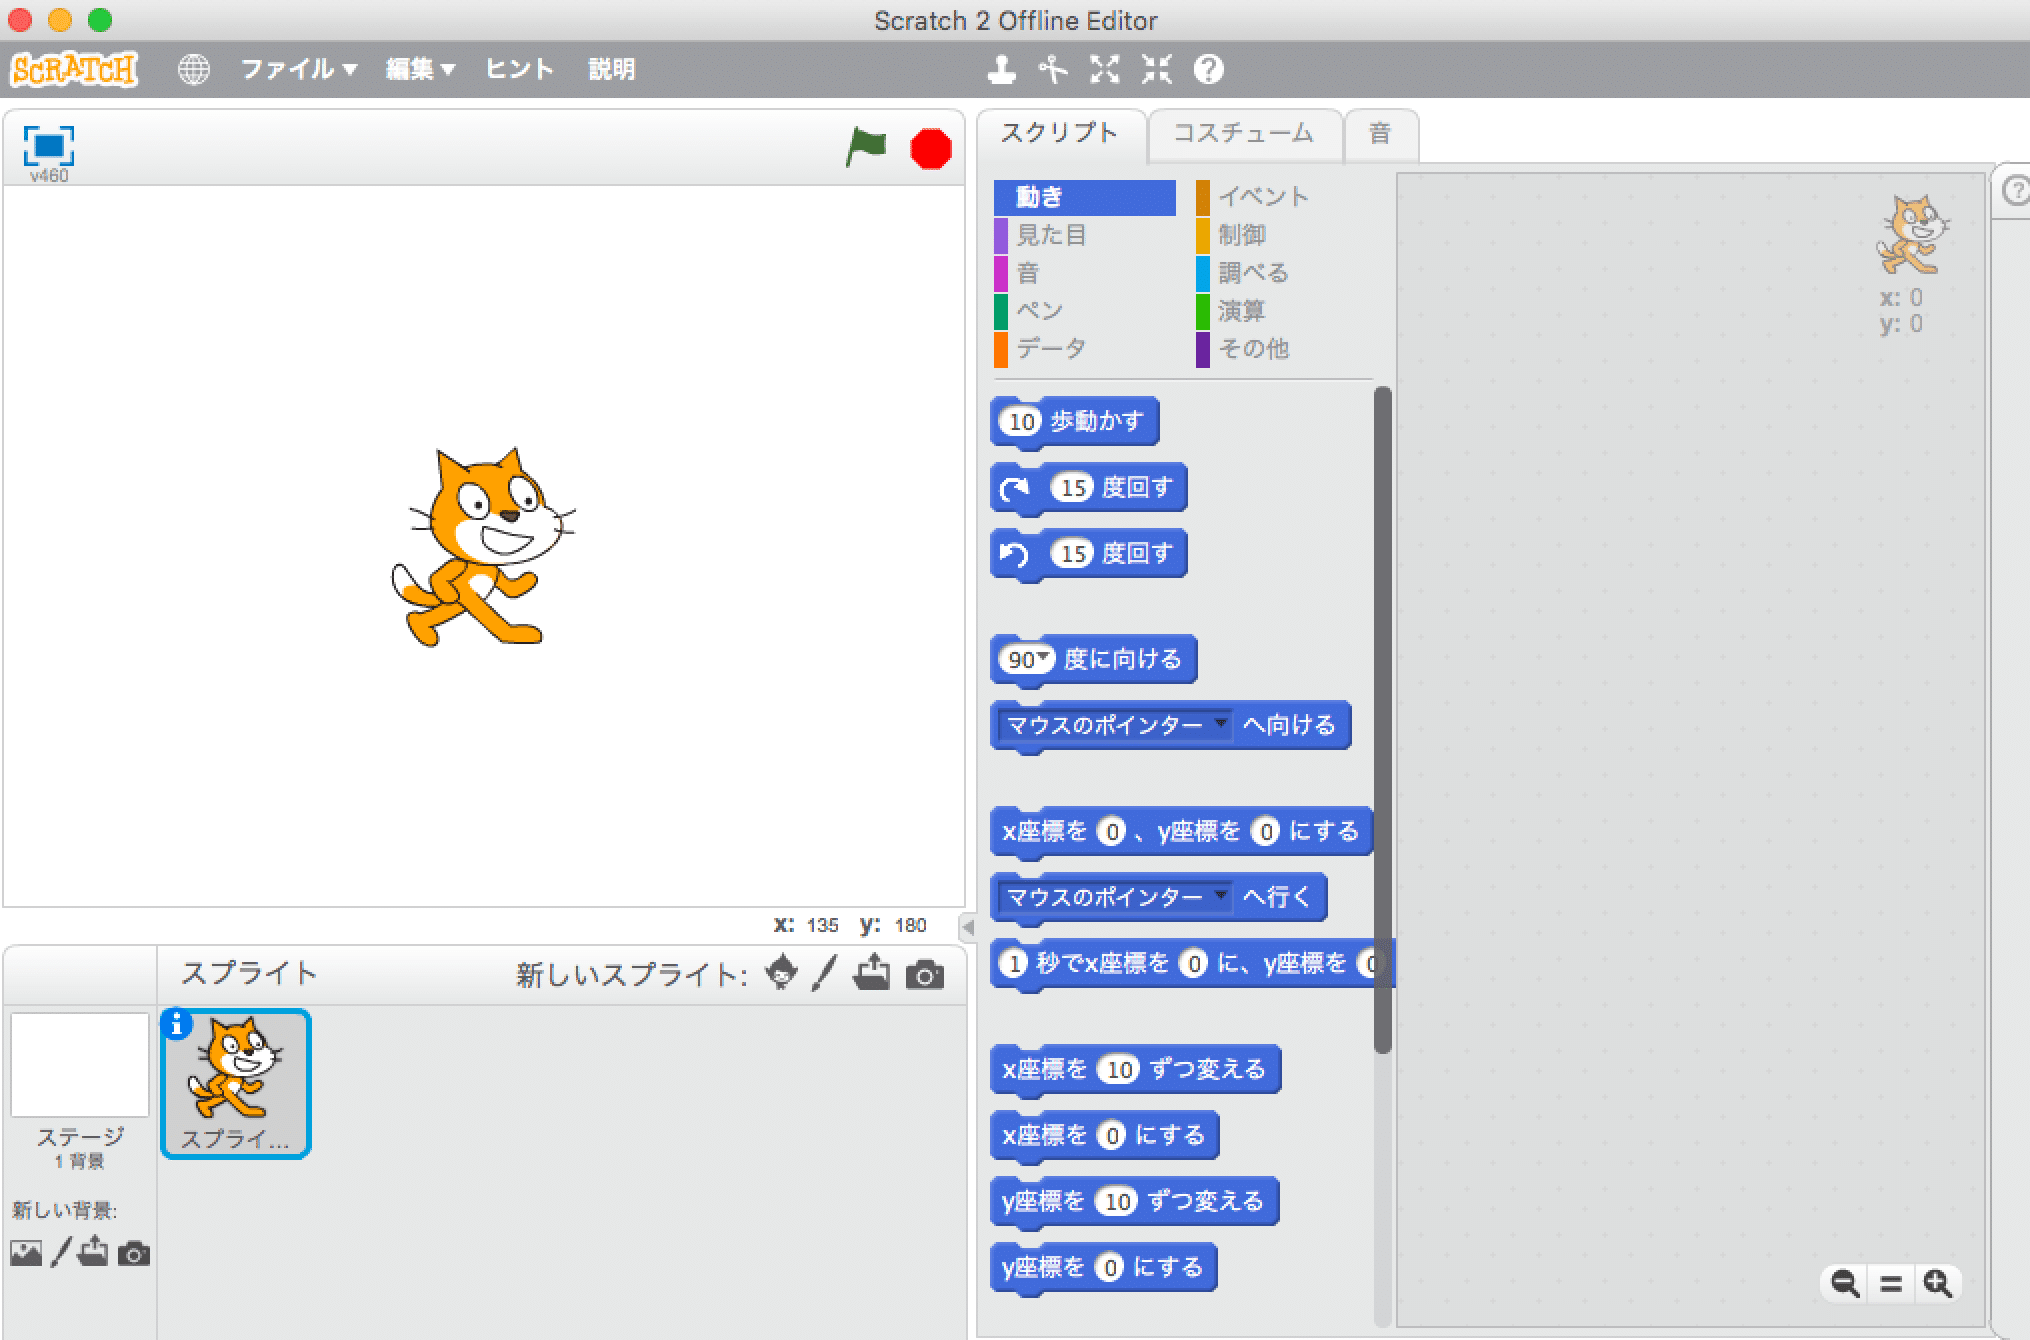
Task: Click the green flag run button
Action: tap(863, 144)
